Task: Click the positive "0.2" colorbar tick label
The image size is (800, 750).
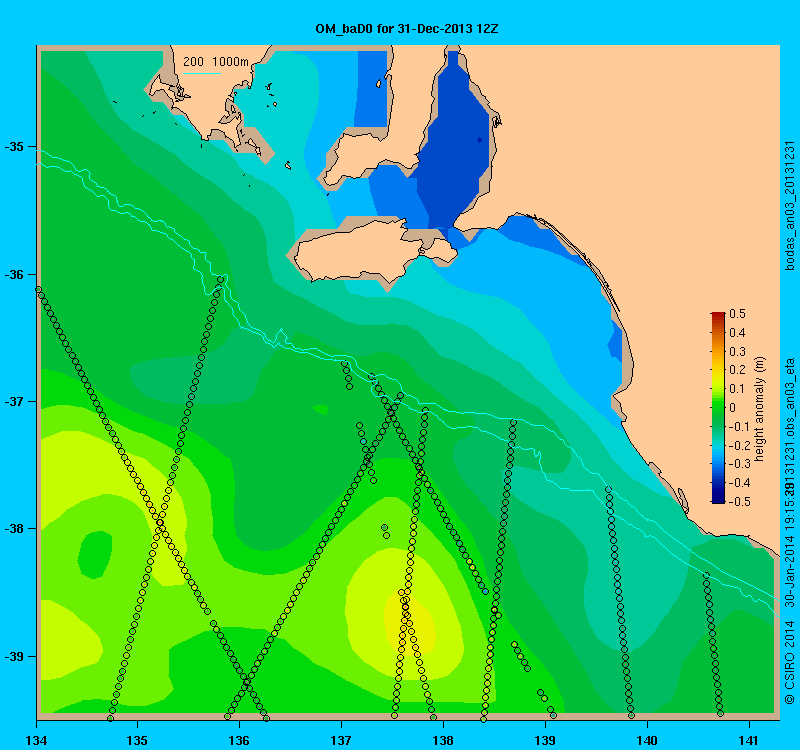Action: coord(737,370)
